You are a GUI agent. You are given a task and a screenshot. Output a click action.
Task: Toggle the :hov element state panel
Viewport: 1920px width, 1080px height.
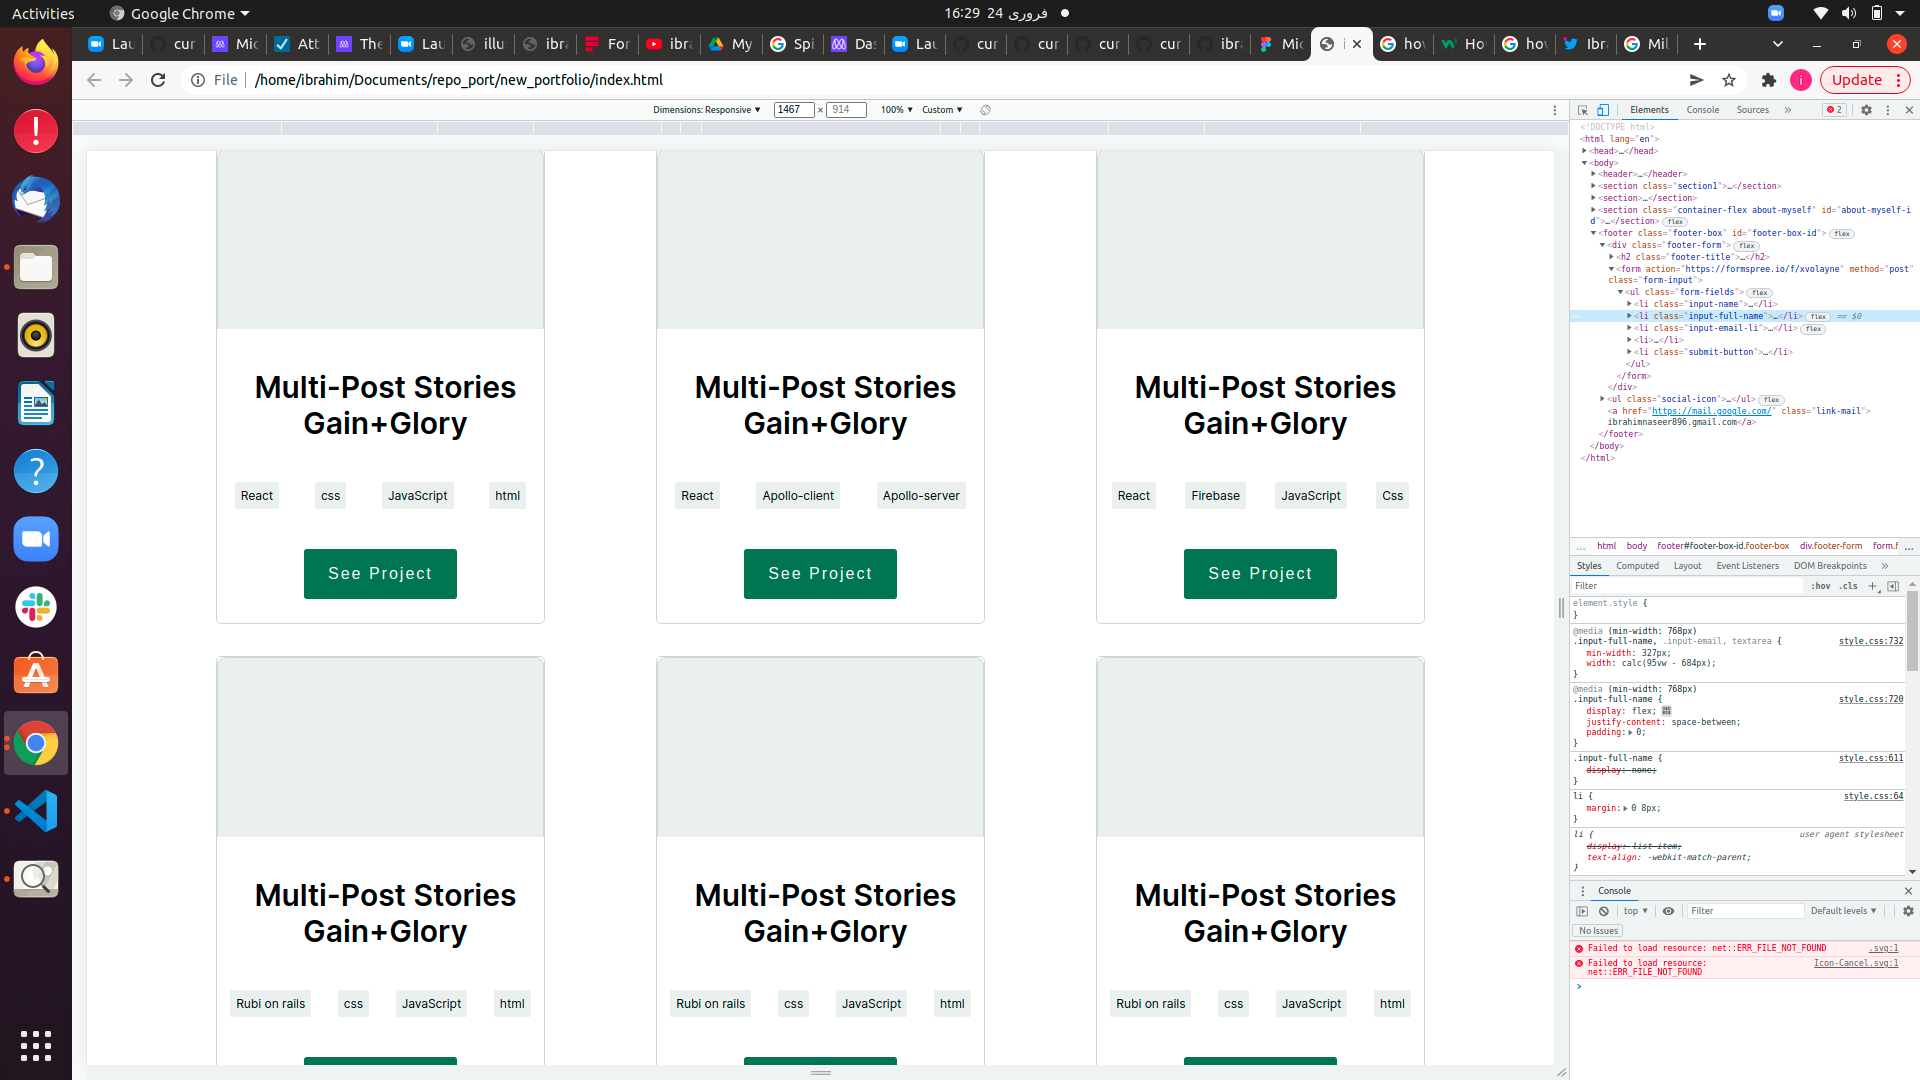[1820, 586]
